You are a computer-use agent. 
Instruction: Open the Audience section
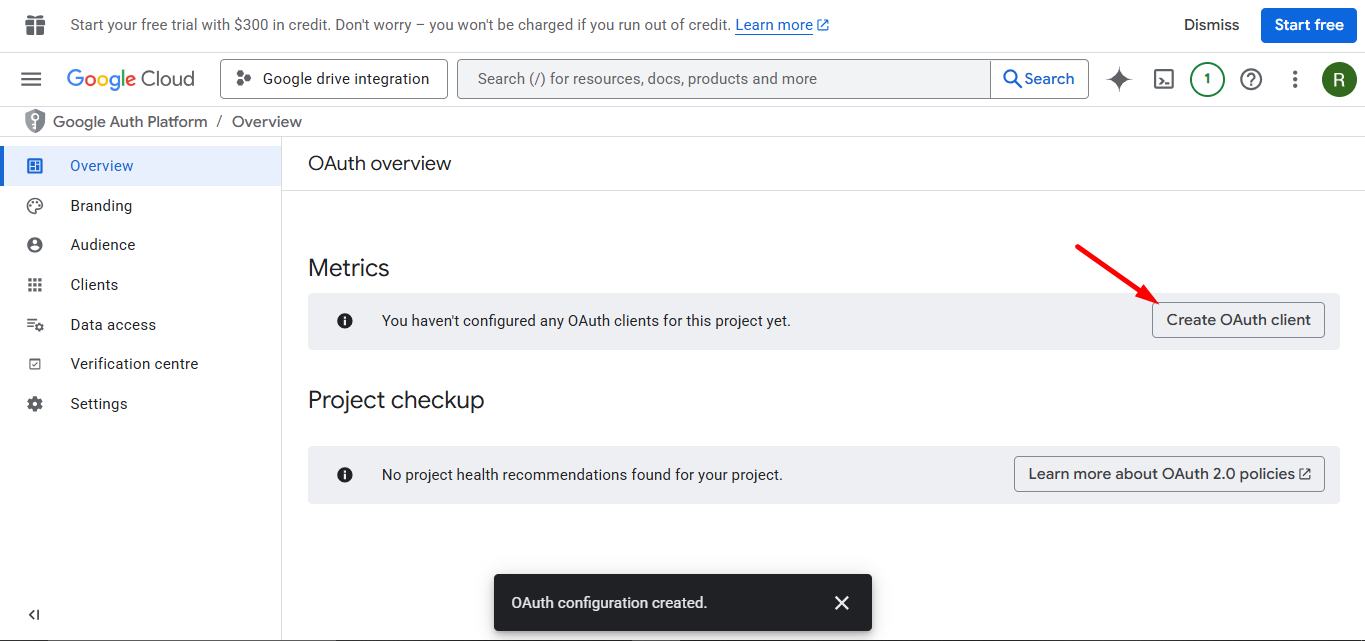pyautogui.click(x=102, y=244)
